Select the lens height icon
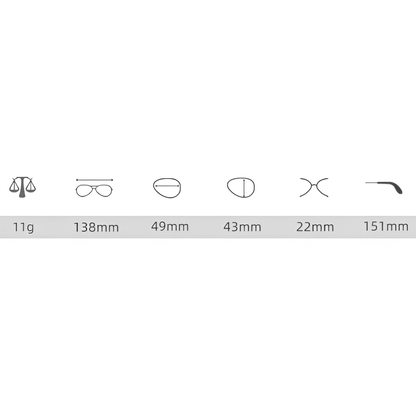 (x=241, y=187)
